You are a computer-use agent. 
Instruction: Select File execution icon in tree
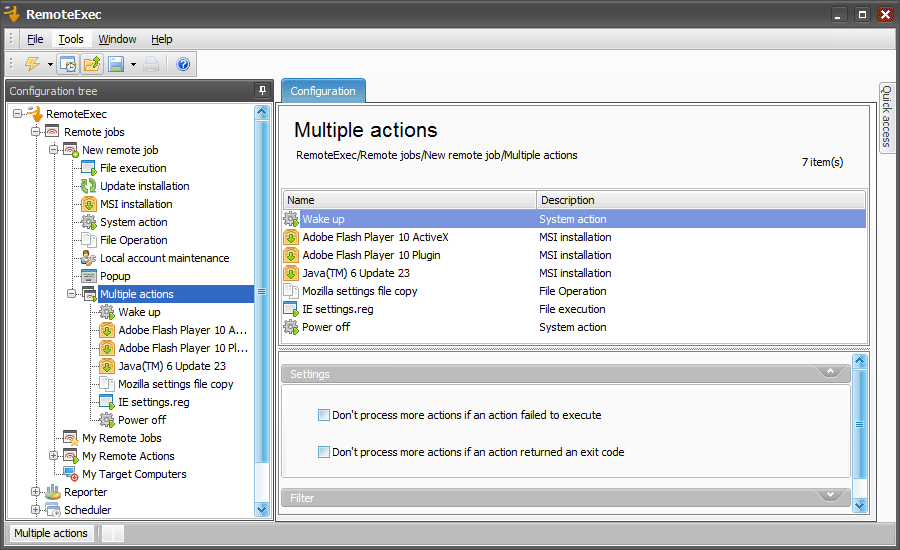click(x=89, y=168)
